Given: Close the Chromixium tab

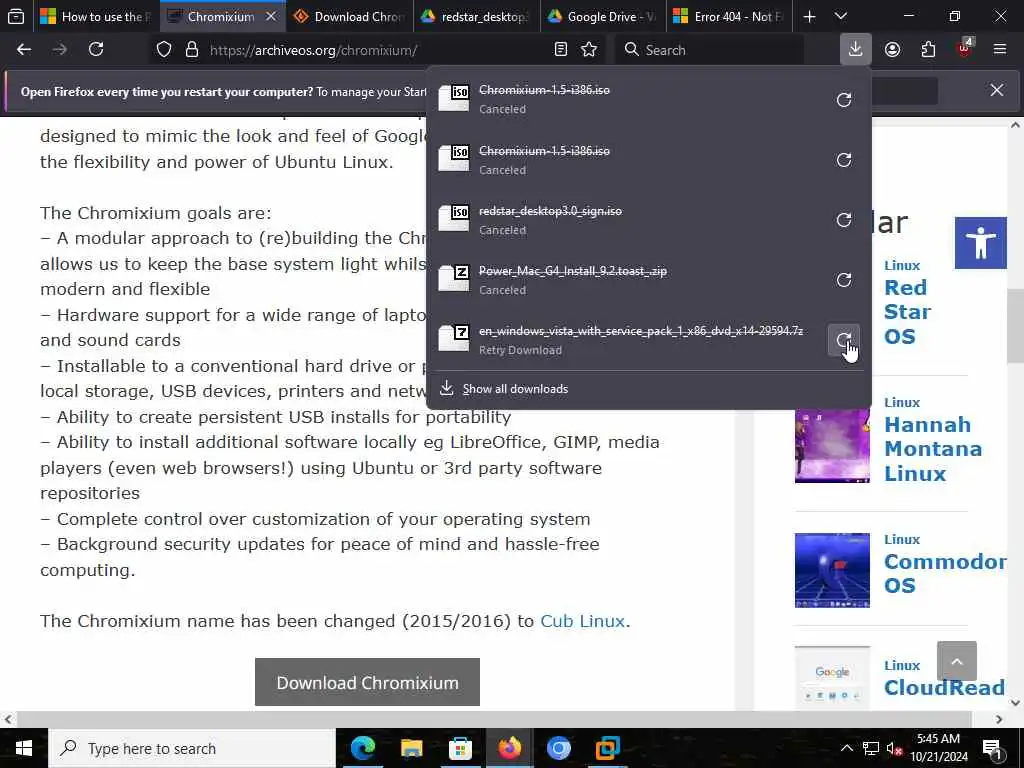Looking at the screenshot, I should point(271,16).
